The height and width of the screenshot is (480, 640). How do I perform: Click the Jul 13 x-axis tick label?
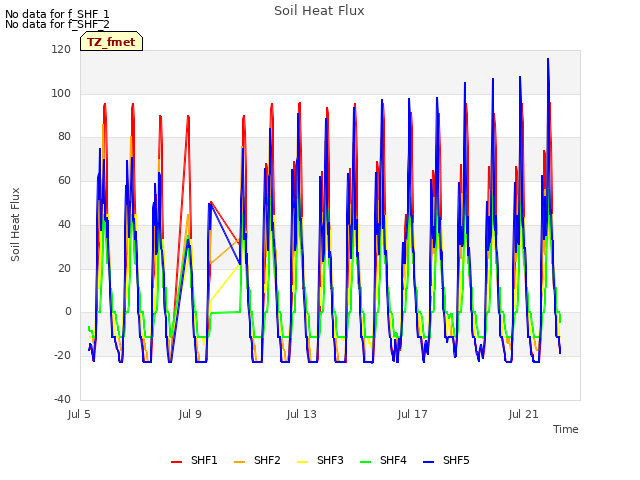(x=301, y=414)
